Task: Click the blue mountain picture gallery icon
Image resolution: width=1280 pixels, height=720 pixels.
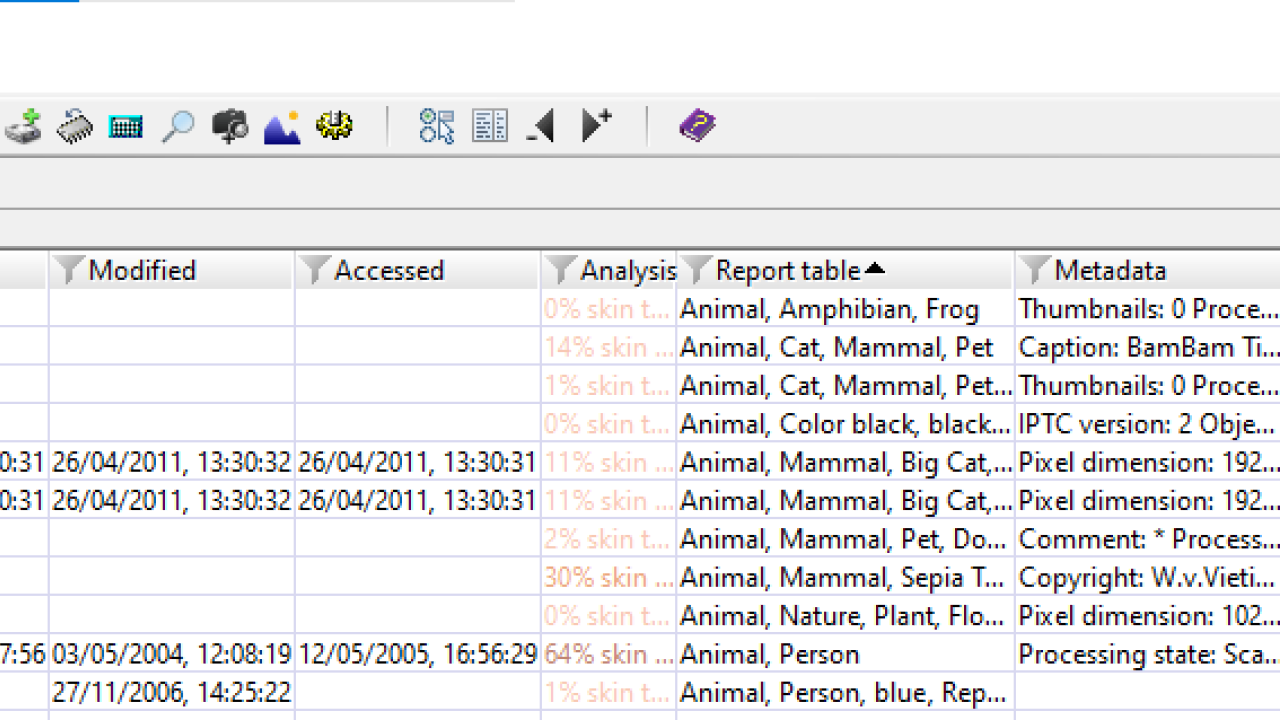Action: pyautogui.click(x=282, y=127)
